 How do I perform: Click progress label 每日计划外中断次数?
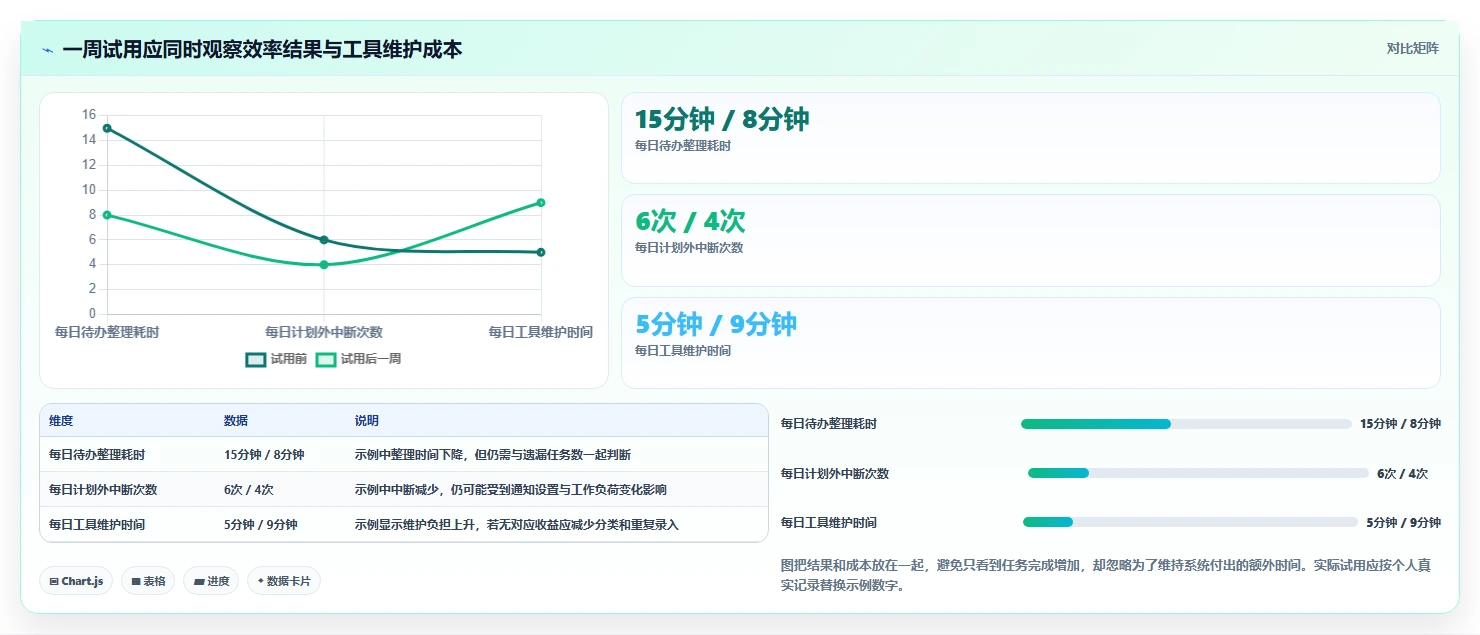coord(835,473)
